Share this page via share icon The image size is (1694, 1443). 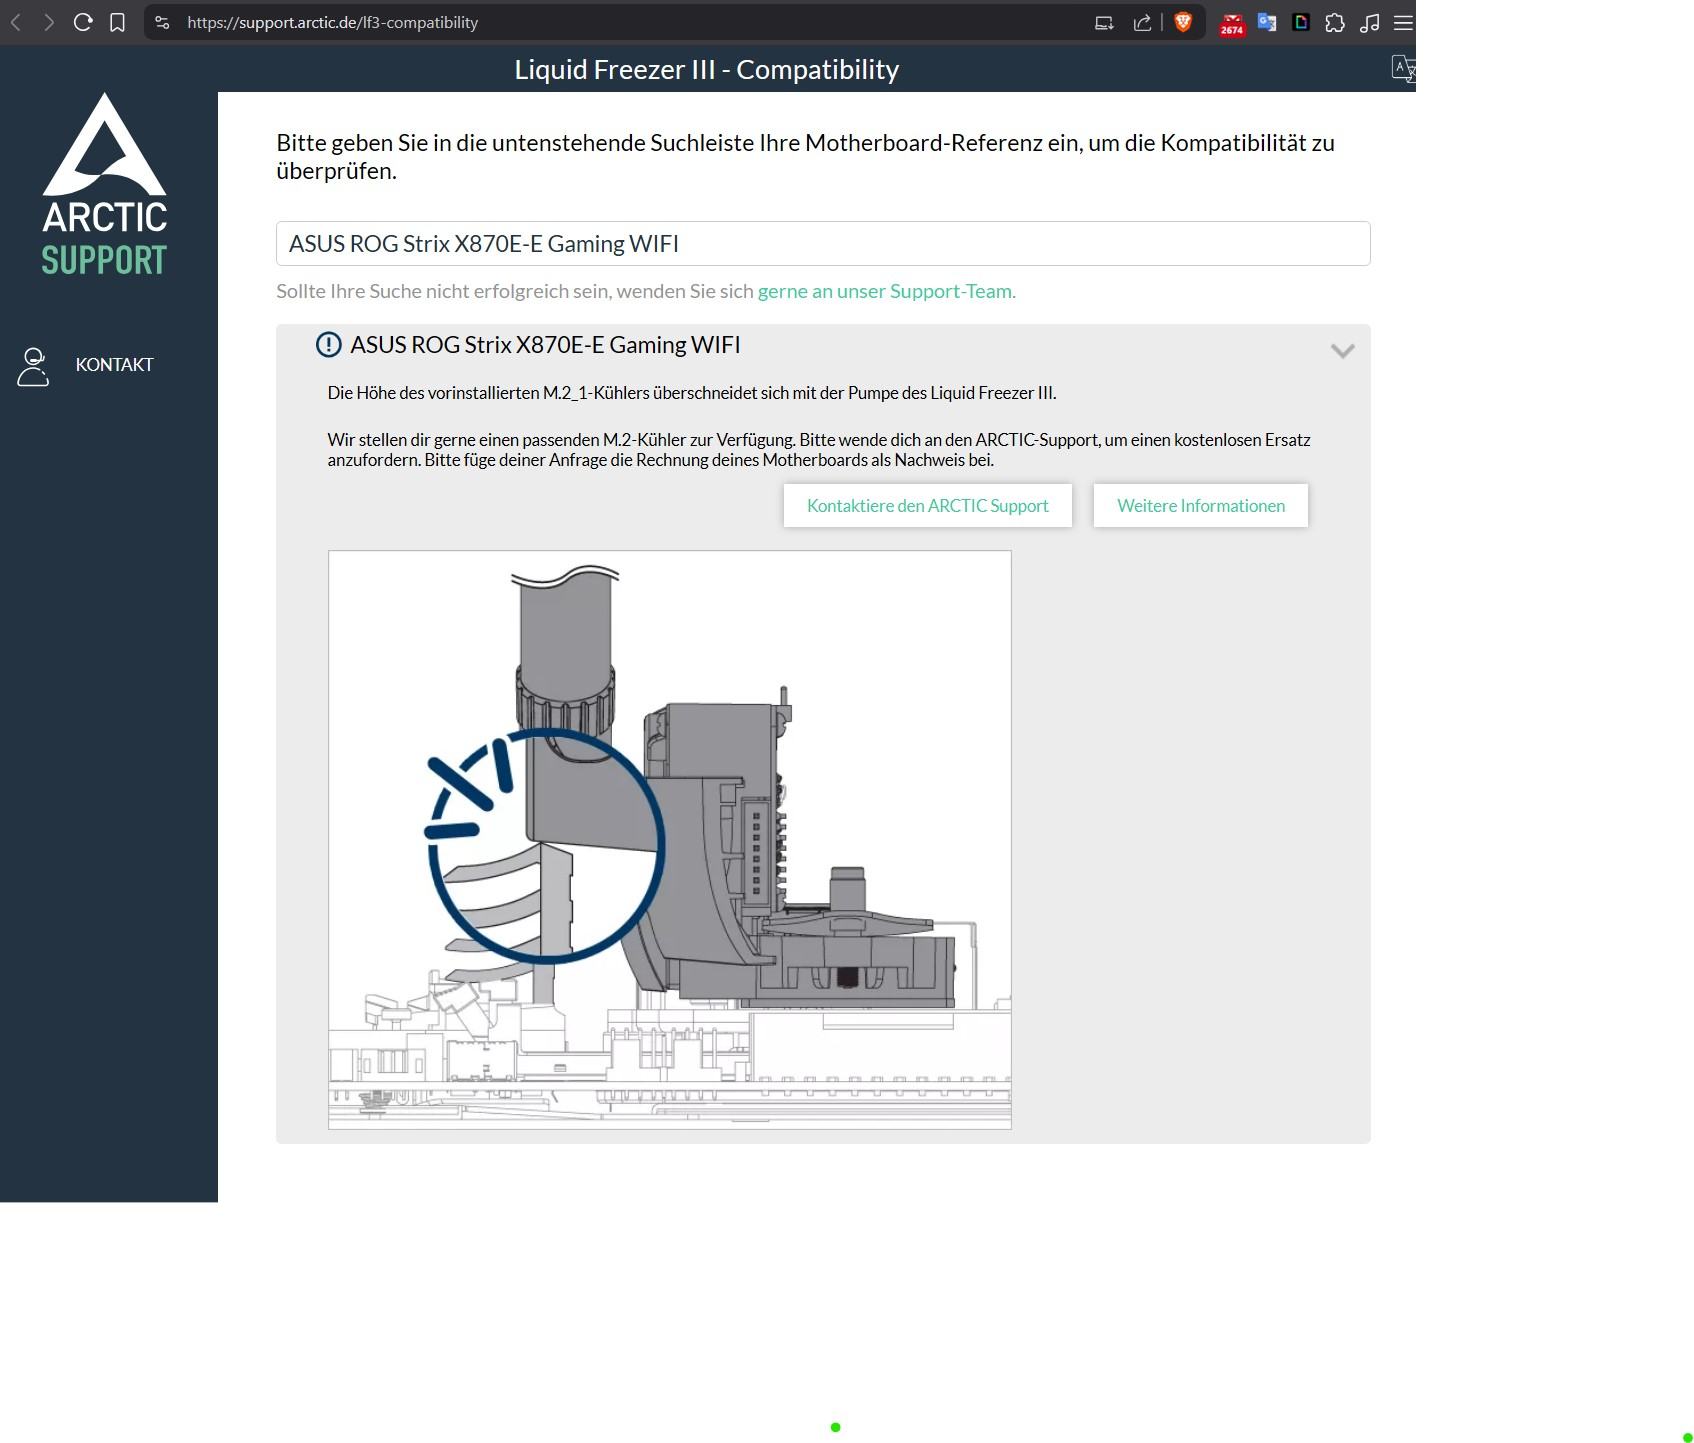pyautogui.click(x=1141, y=22)
